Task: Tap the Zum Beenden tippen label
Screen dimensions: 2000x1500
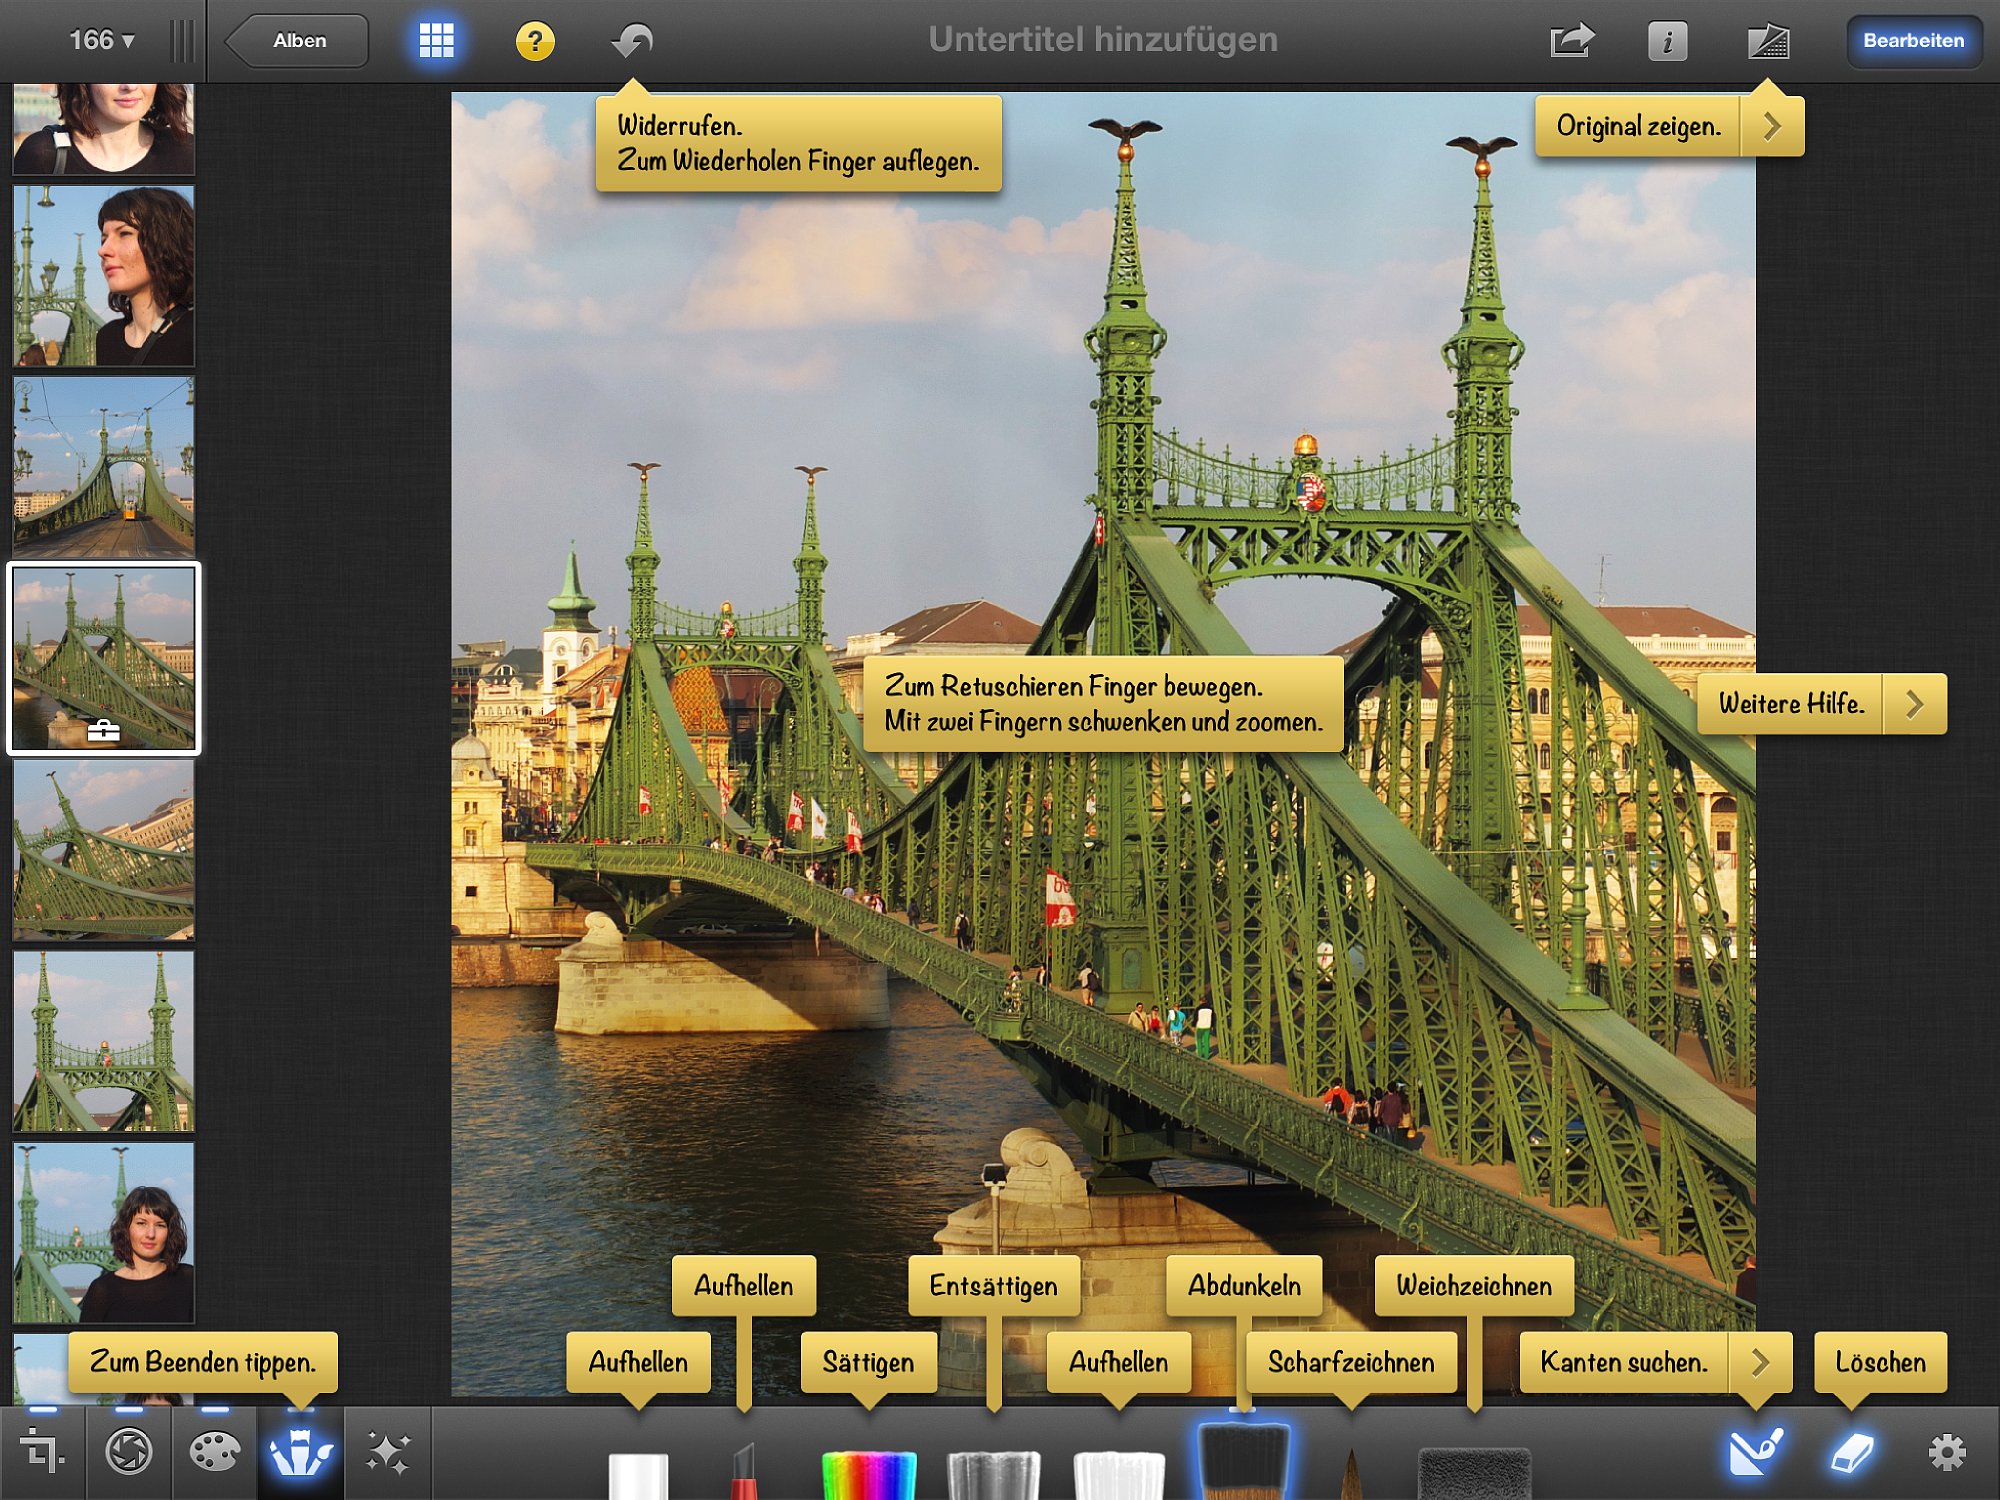Action: 203,1362
